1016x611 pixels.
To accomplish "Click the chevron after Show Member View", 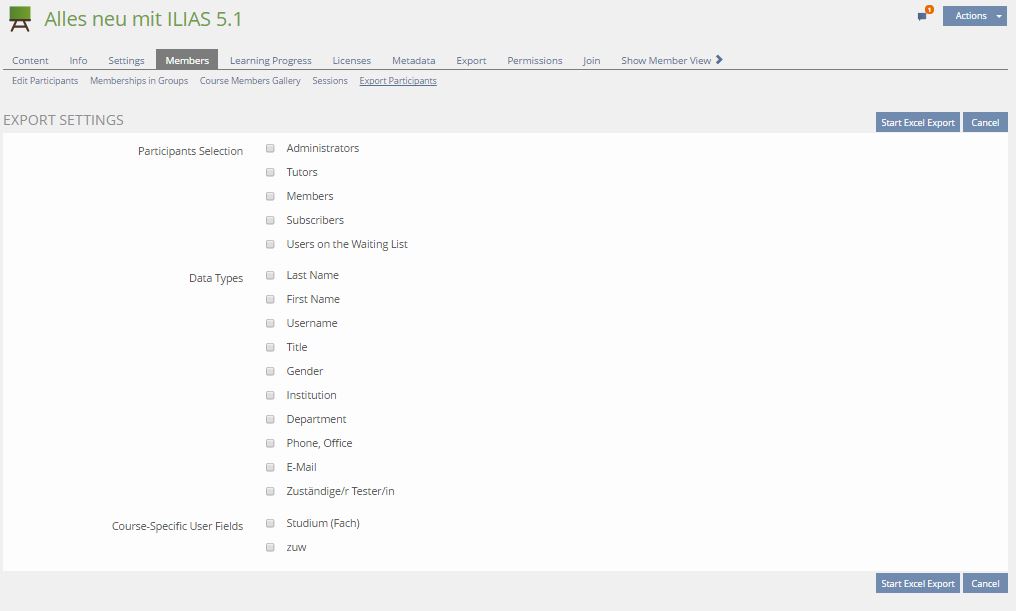I will [x=719, y=60].
